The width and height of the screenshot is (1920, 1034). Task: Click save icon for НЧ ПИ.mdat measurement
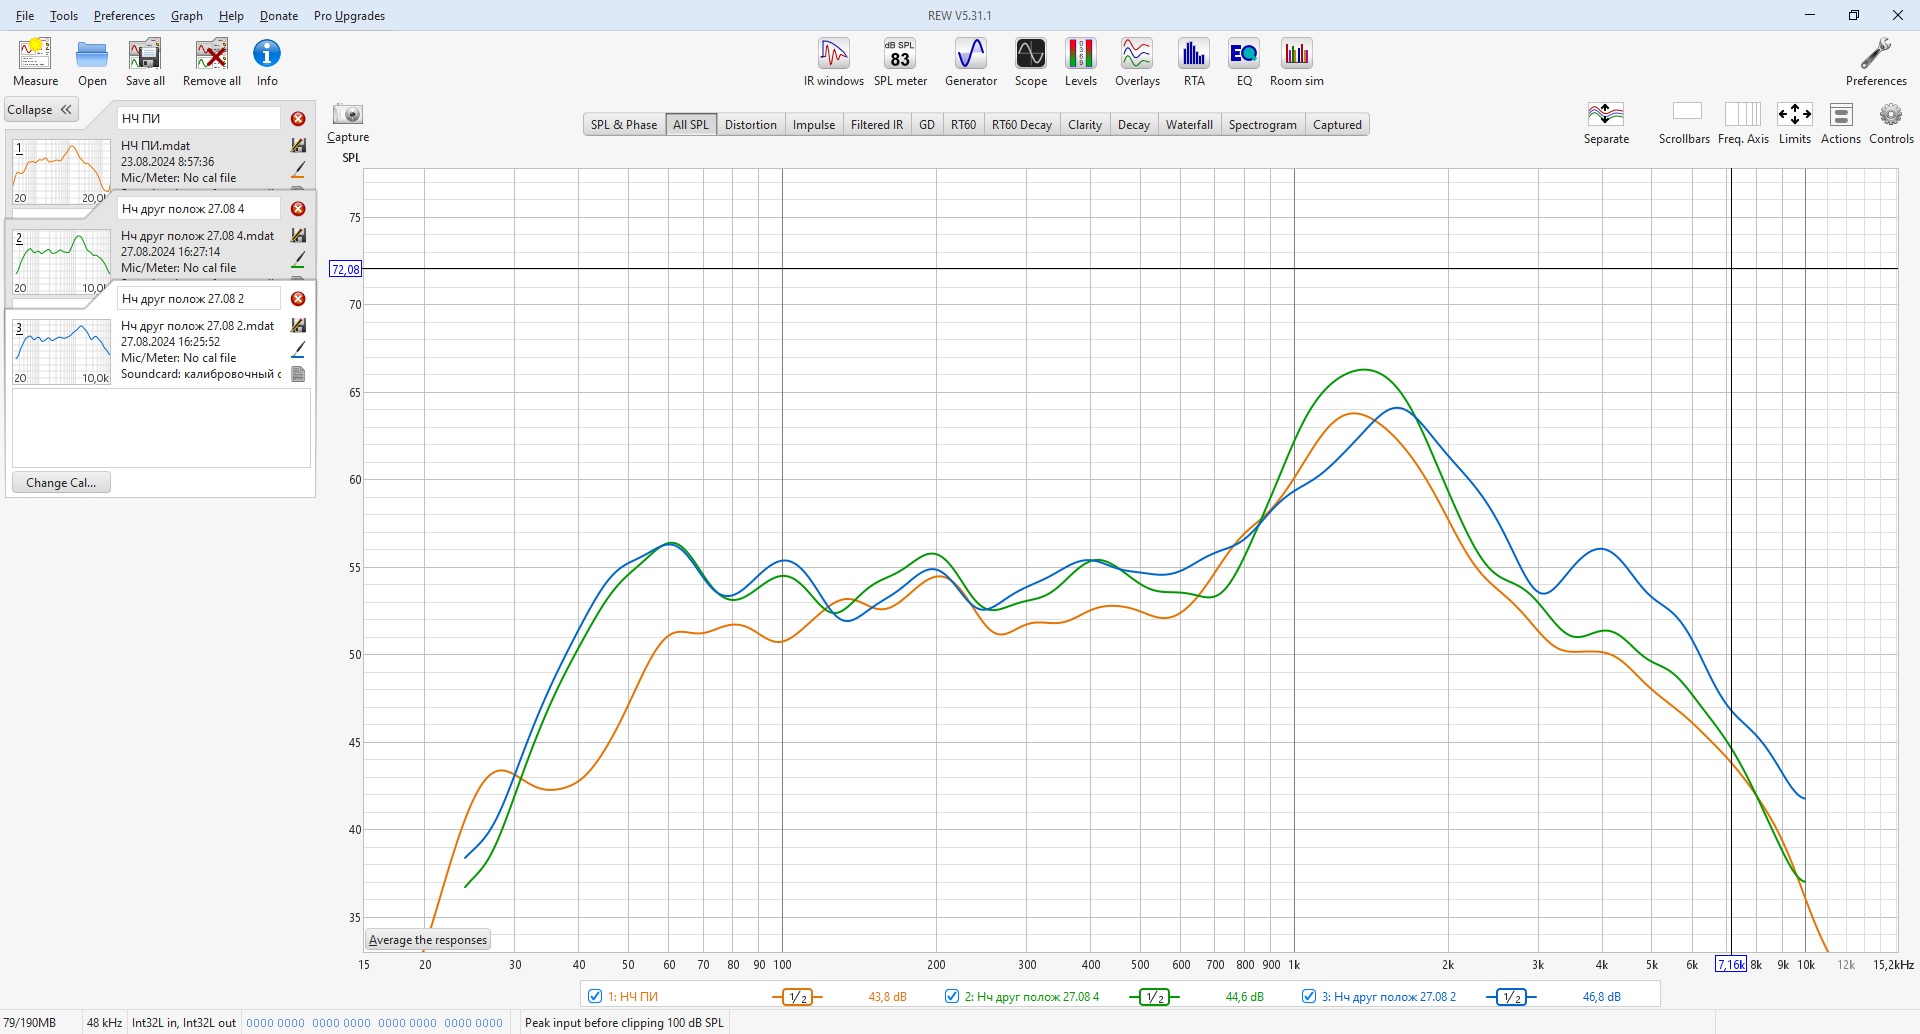click(x=298, y=146)
